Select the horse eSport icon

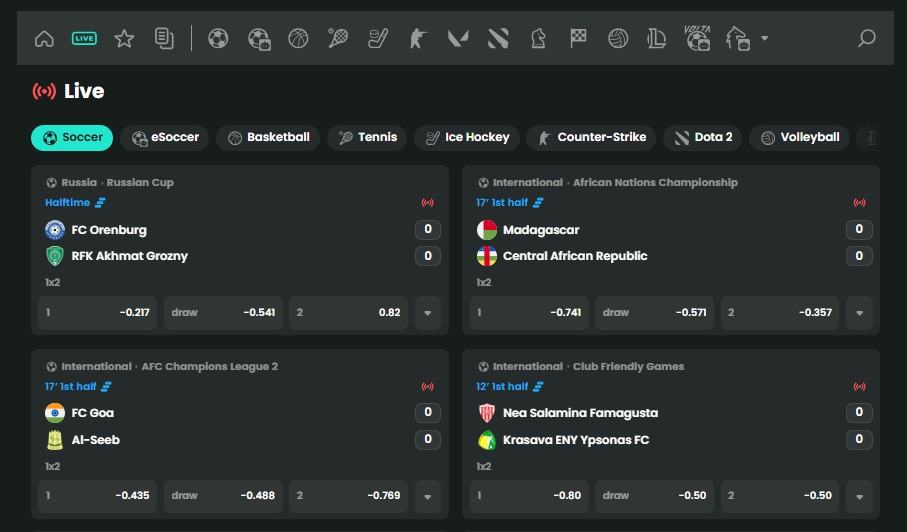coord(738,39)
